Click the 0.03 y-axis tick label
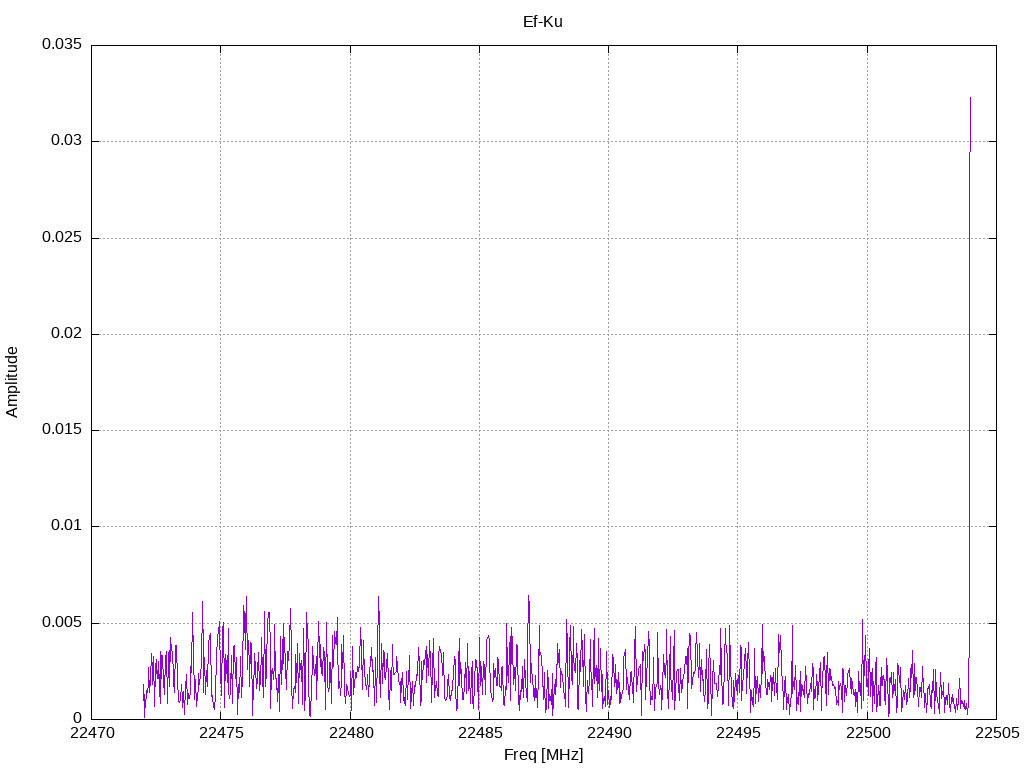 67,140
